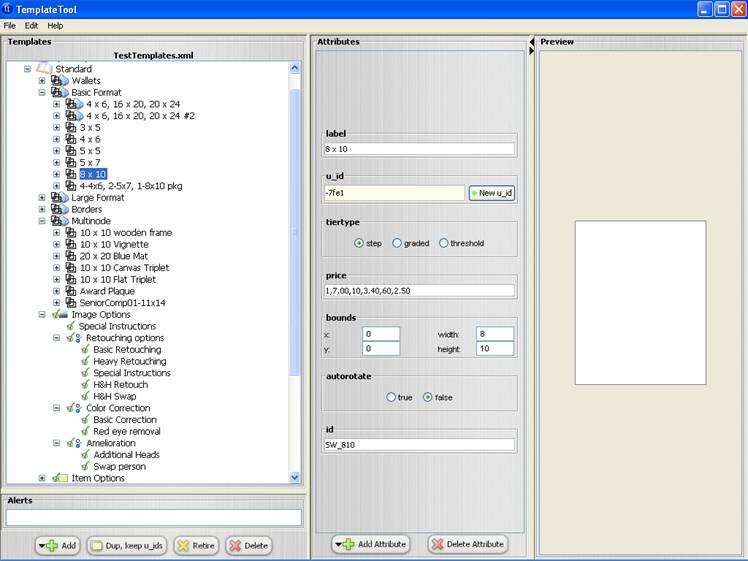
Task: Expand the Borders node
Action: click(x=42, y=209)
